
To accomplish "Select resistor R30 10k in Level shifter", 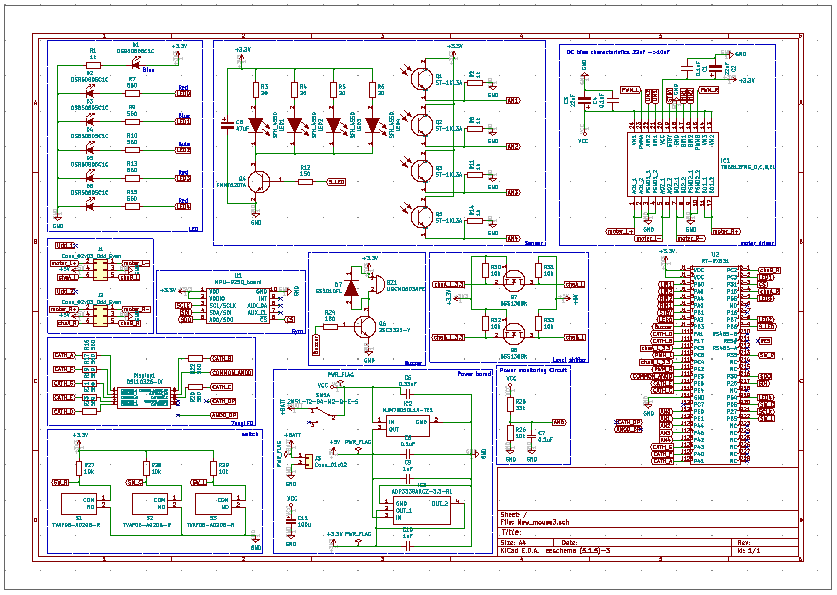I will click(x=485, y=270).
